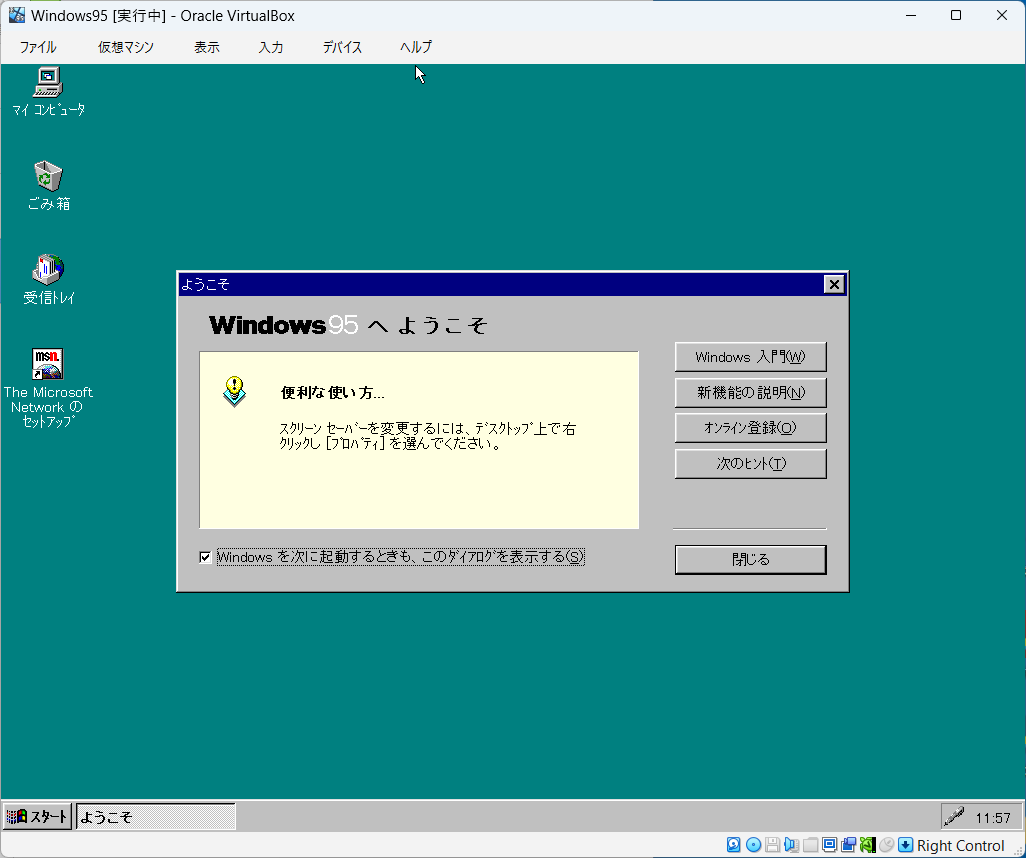Viewport: 1026px width, 858px height.
Task: Click the pen icon in system tray
Action: pos(955,816)
